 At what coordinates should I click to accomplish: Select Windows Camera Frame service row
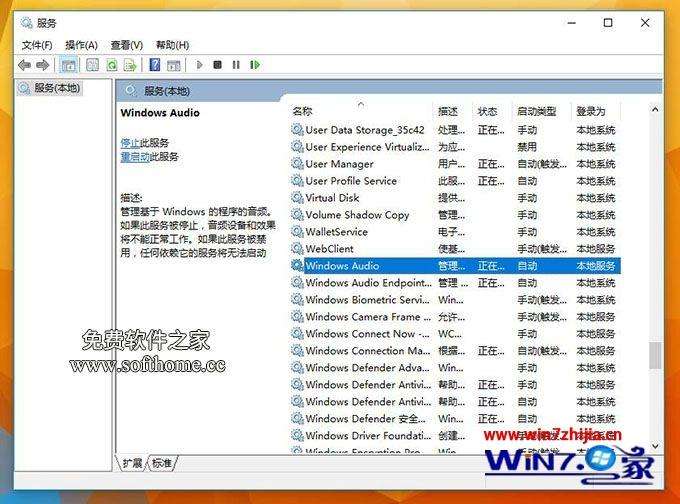(455, 316)
